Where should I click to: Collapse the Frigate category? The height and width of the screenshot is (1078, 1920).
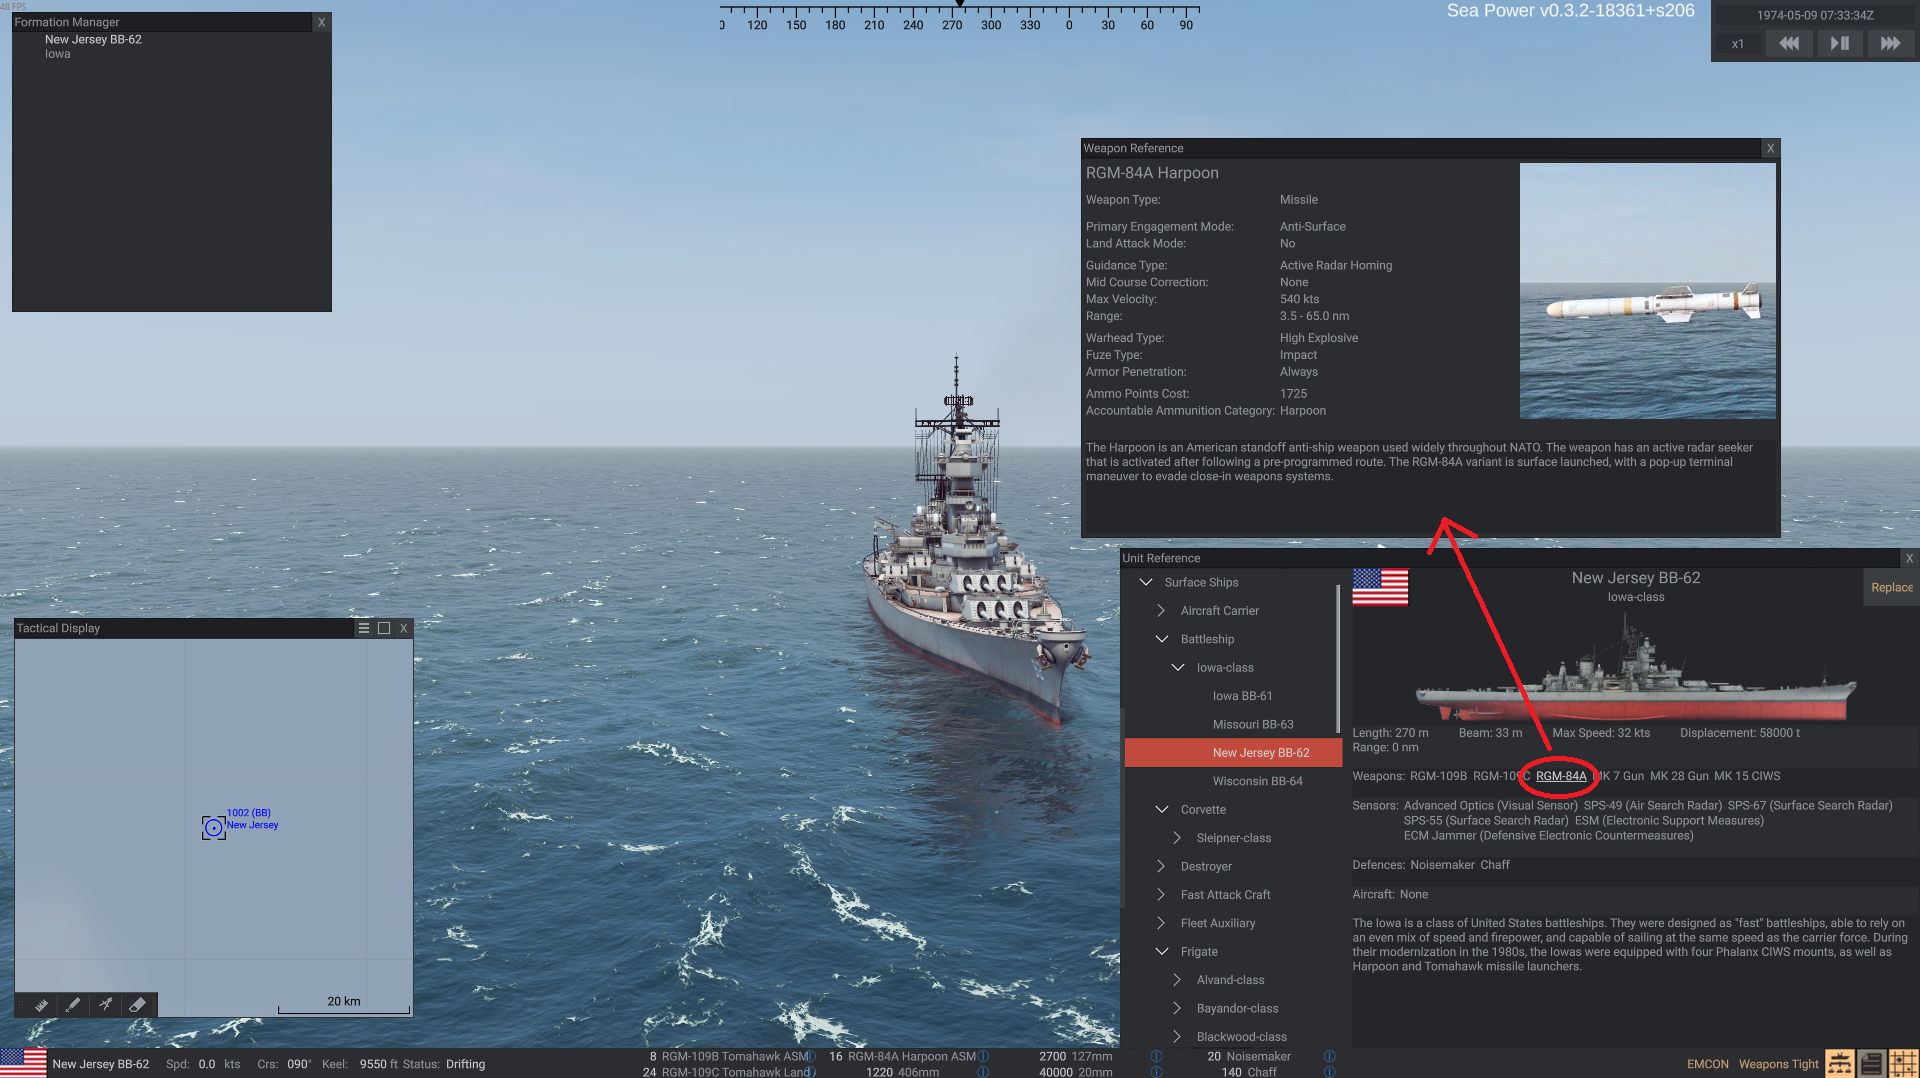[x=1162, y=951]
